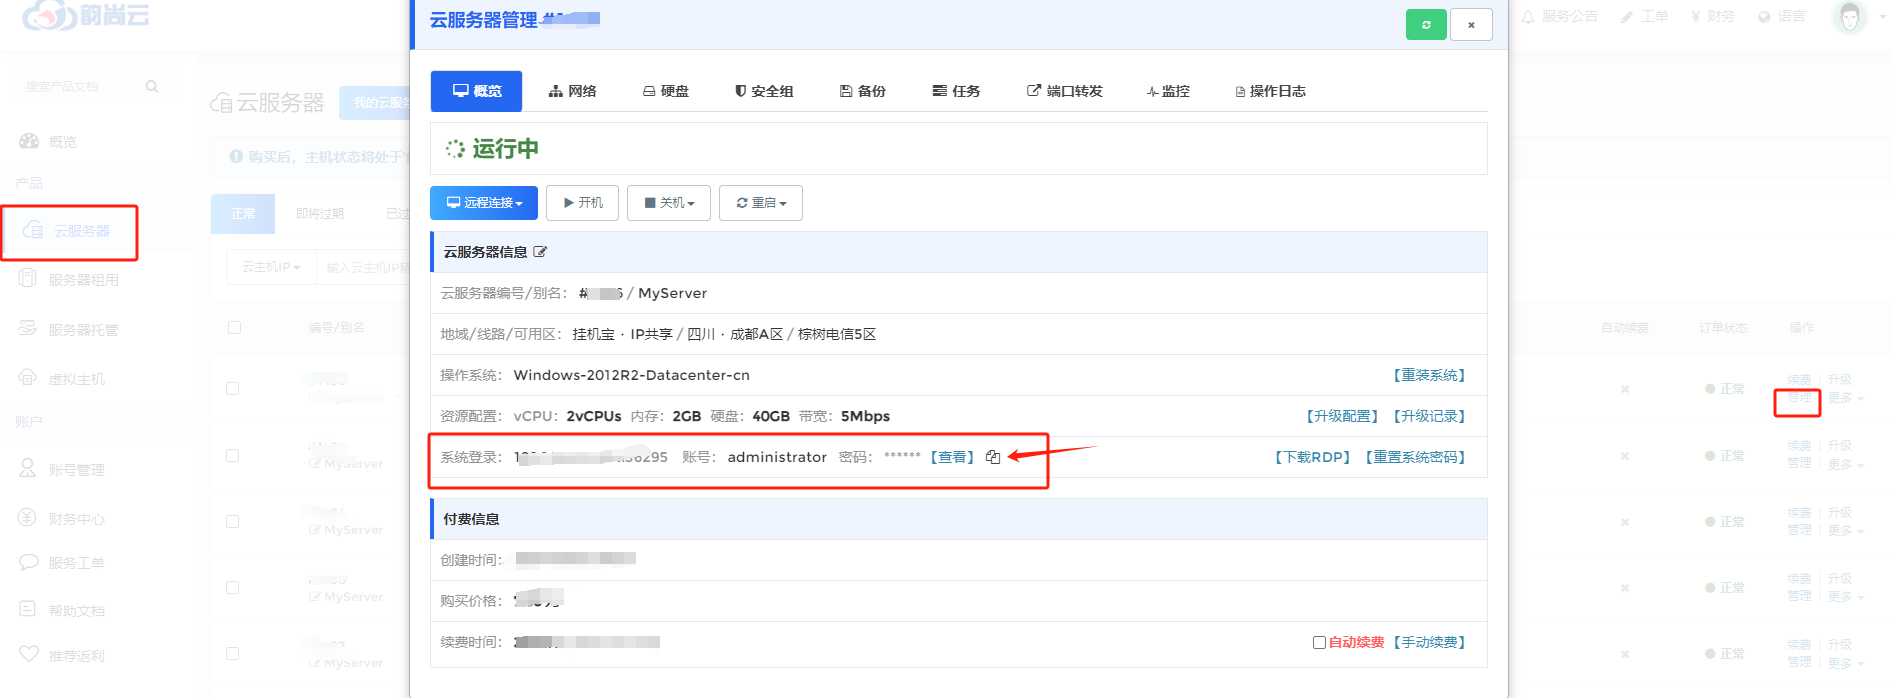This screenshot has width=1891, height=698.
Task: Click the green refresh icon in dialog header
Action: tap(1425, 25)
